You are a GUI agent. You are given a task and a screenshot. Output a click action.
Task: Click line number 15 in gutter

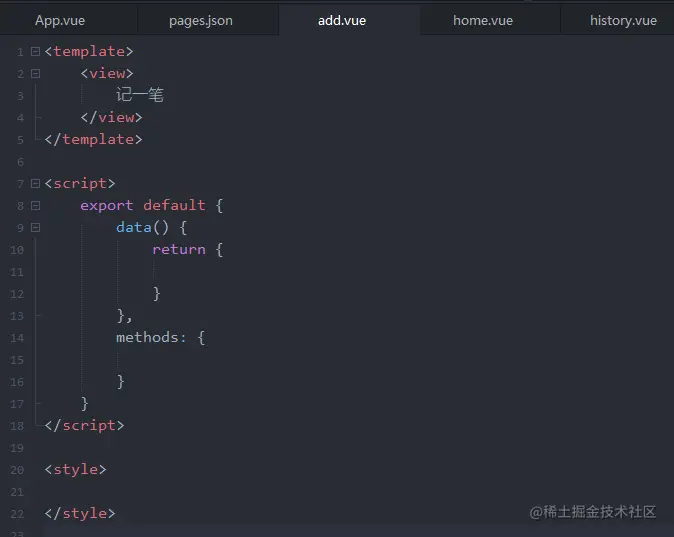pos(17,360)
